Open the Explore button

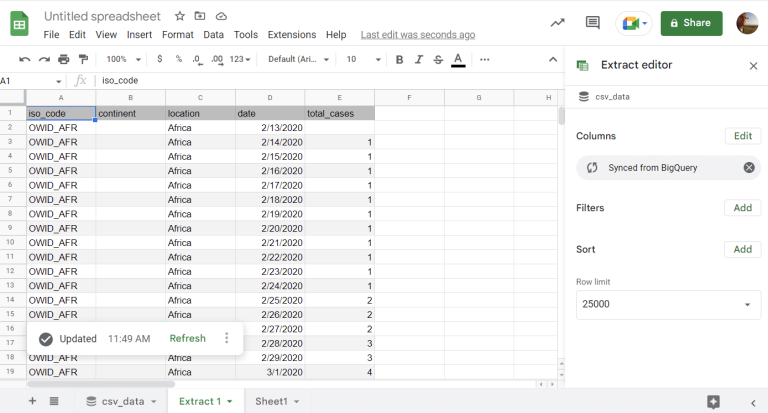pos(713,402)
